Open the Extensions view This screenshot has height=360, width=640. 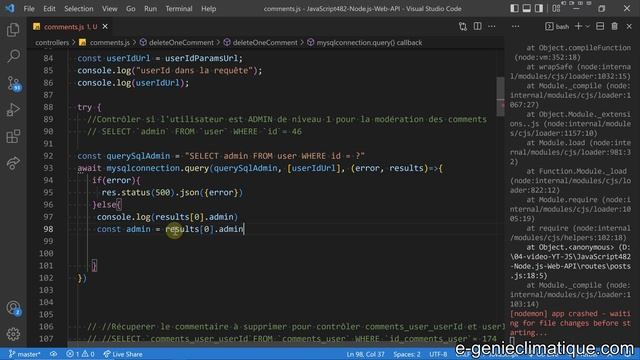click(13, 136)
